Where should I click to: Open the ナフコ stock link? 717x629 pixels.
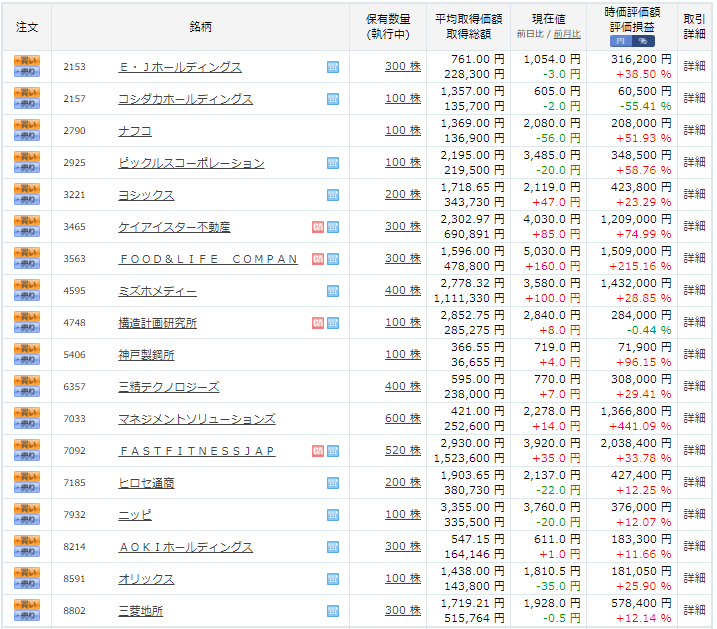click(135, 131)
